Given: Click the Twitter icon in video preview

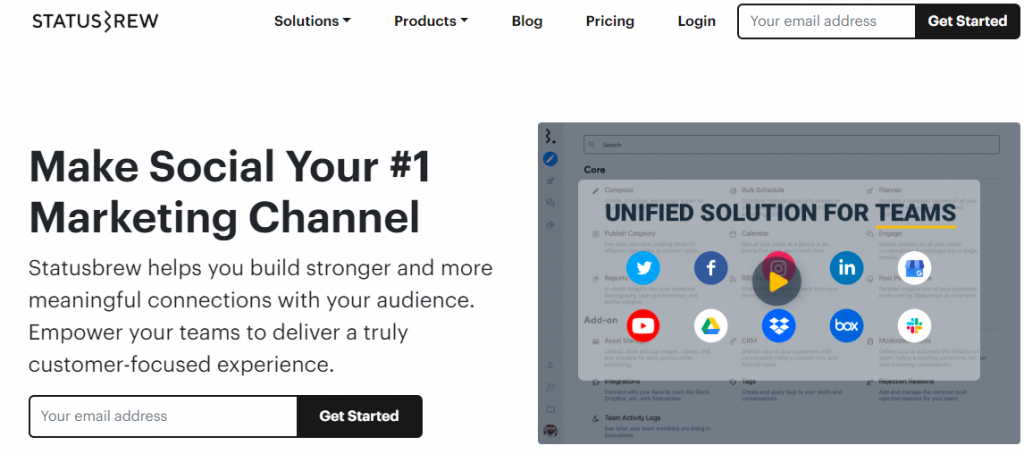Looking at the screenshot, I should [x=643, y=268].
